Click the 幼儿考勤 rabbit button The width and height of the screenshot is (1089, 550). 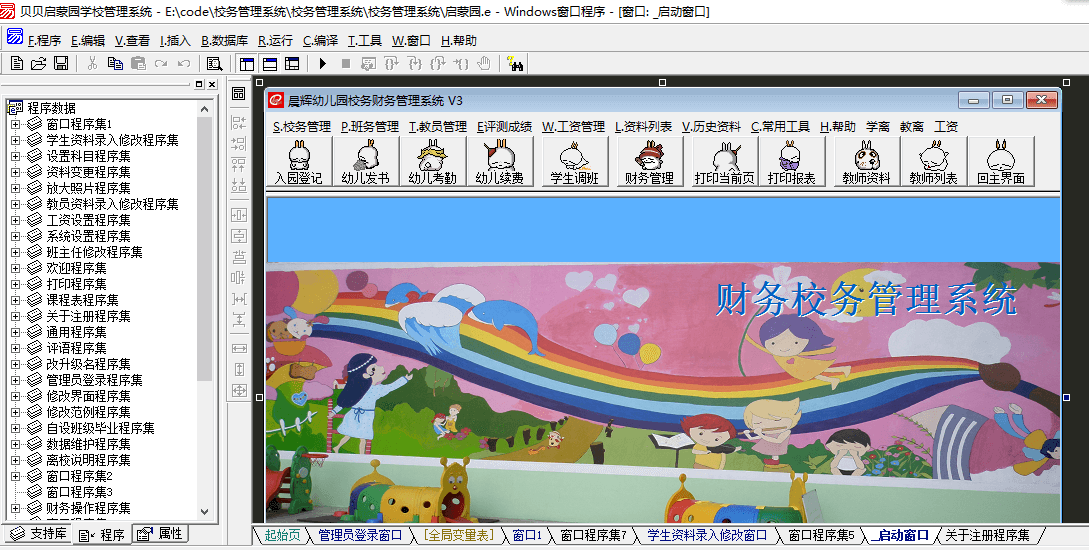pyautogui.click(x=432, y=162)
